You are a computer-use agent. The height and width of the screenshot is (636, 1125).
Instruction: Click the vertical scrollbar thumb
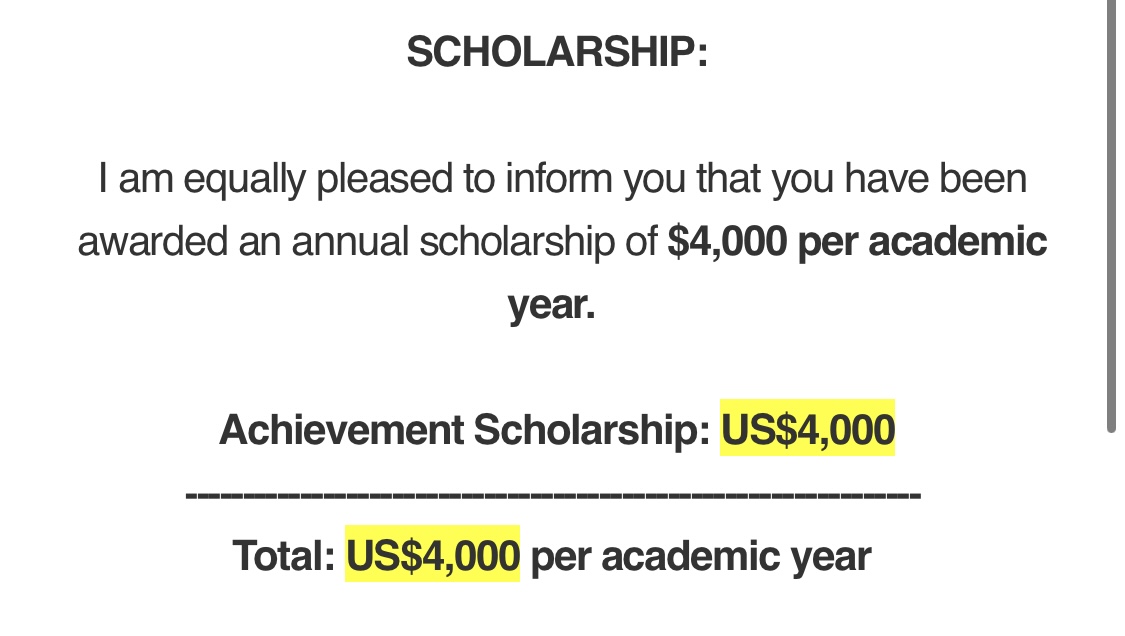pos(1111,215)
